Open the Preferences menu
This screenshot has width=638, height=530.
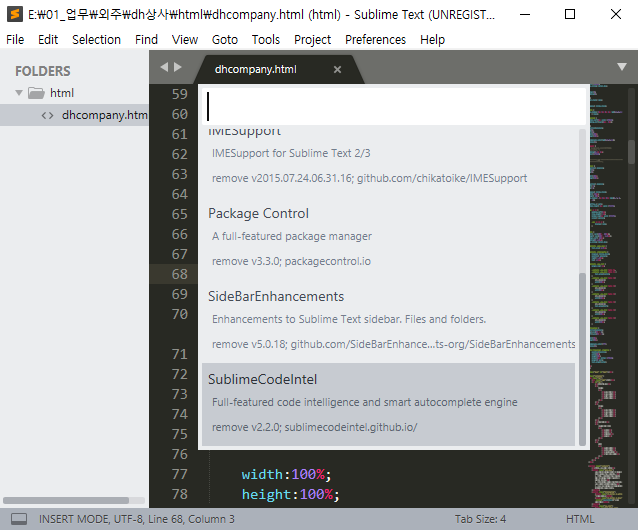click(x=375, y=39)
